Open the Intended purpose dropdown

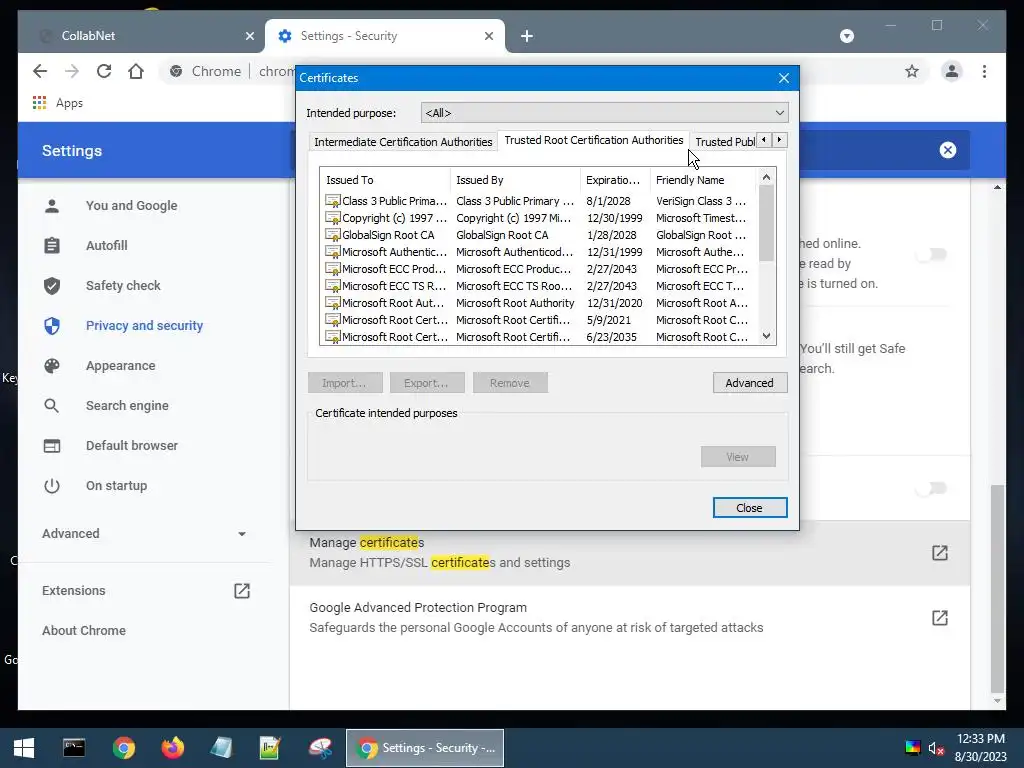point(605,113)
